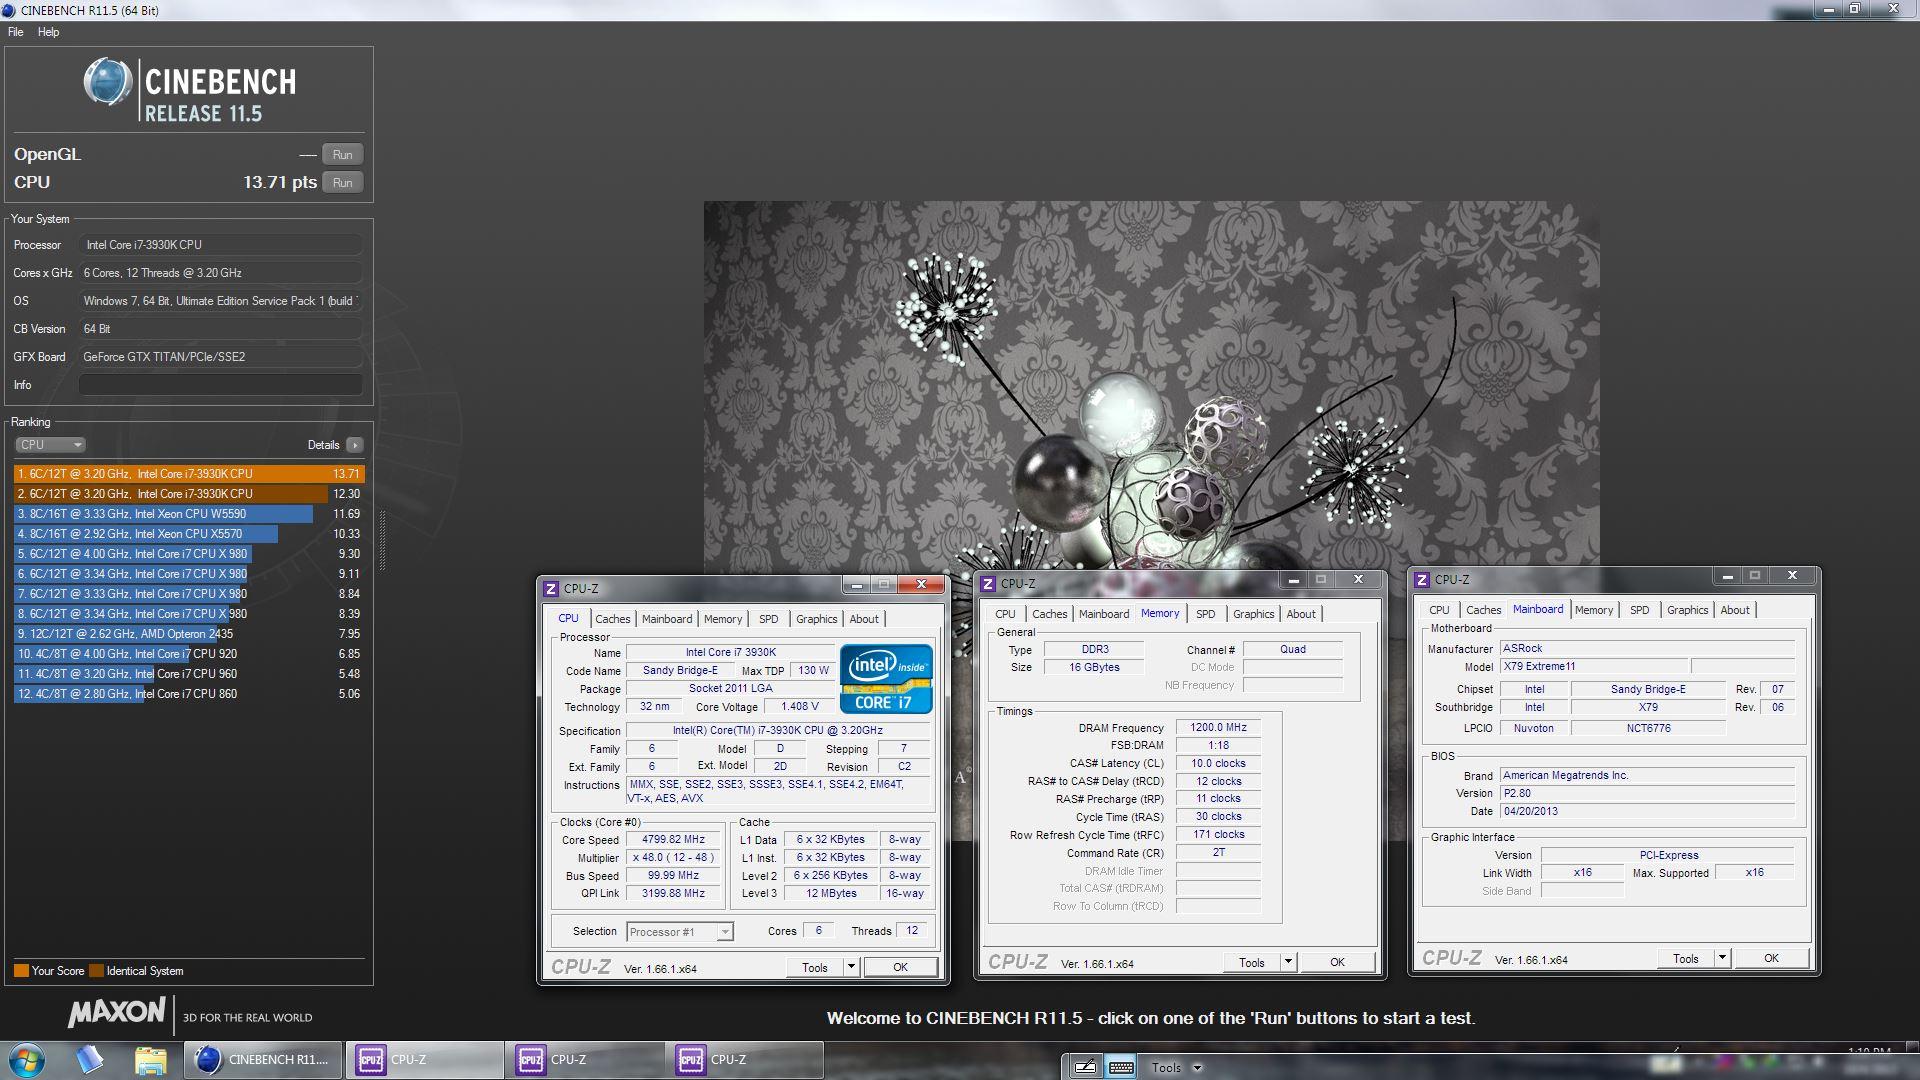Click Tools button in first CPU-Z window
Image resolution: width=1920 pixels, height=1080 pixels.
click(815, 967)
